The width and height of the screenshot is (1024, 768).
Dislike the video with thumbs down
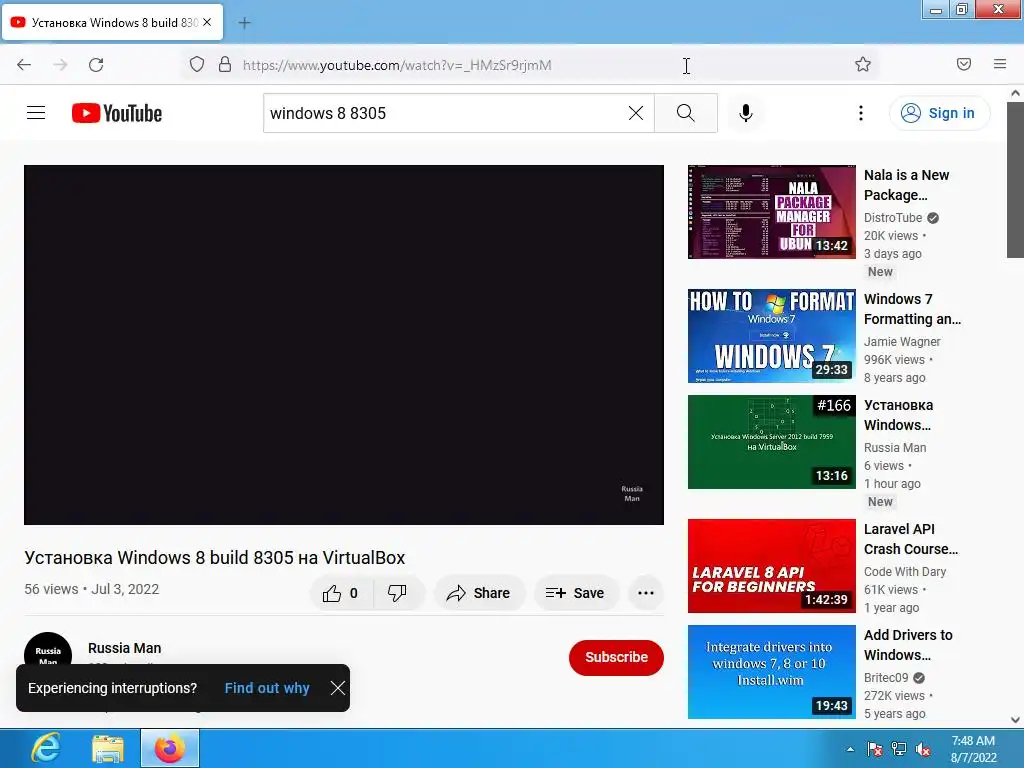click(398, 593)
